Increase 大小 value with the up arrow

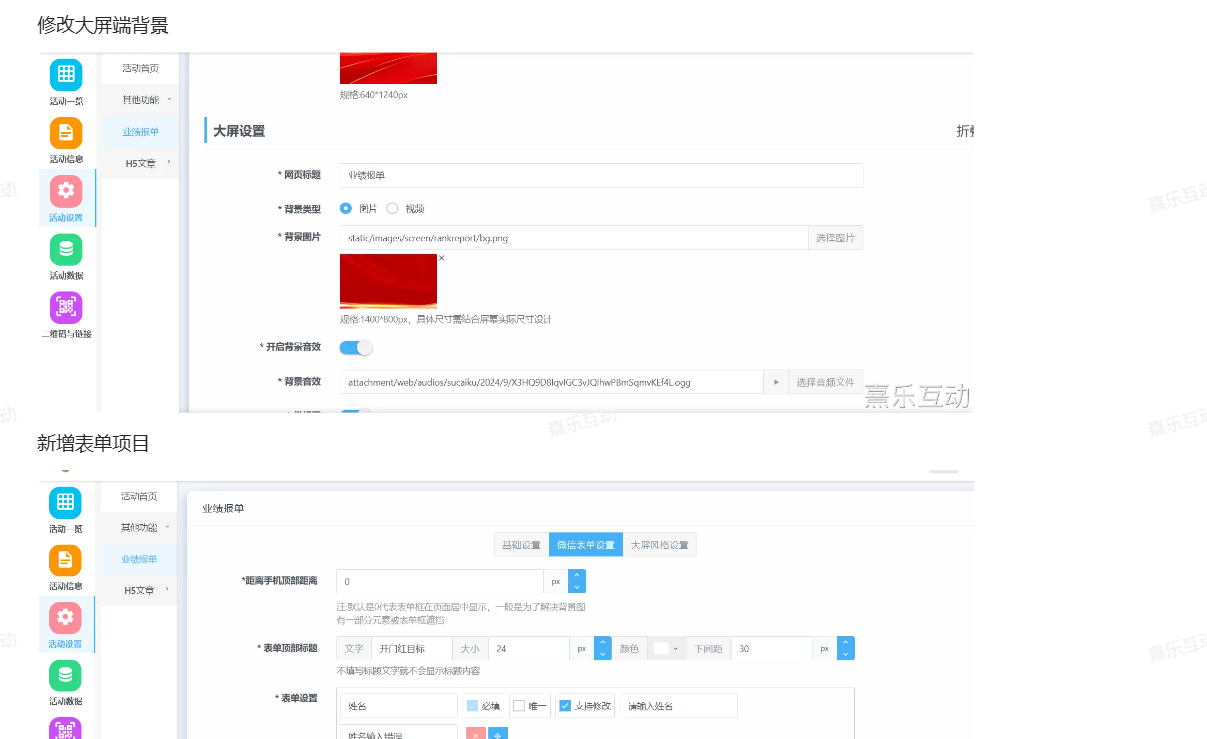pos(603,642)
